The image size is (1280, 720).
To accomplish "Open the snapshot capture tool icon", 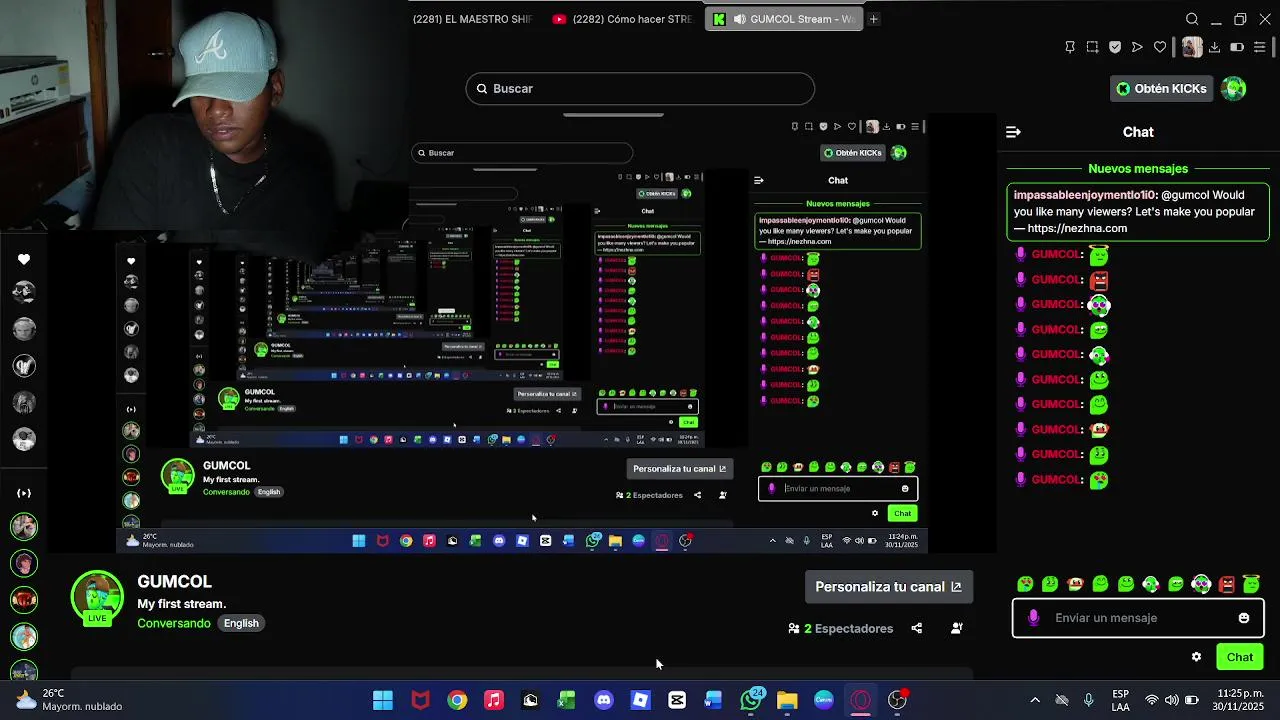I will (1092, 47).
